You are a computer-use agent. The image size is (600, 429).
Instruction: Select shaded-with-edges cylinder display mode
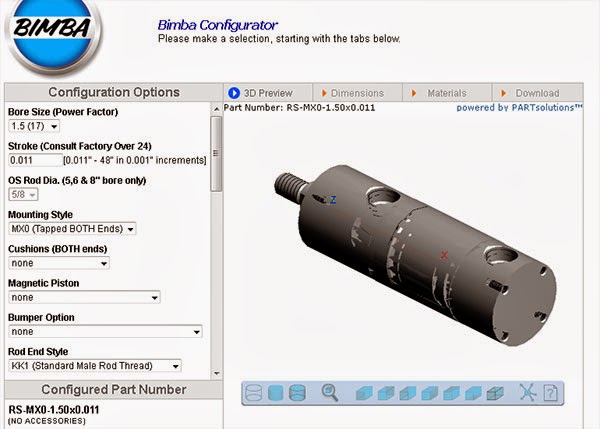point(297,393)
